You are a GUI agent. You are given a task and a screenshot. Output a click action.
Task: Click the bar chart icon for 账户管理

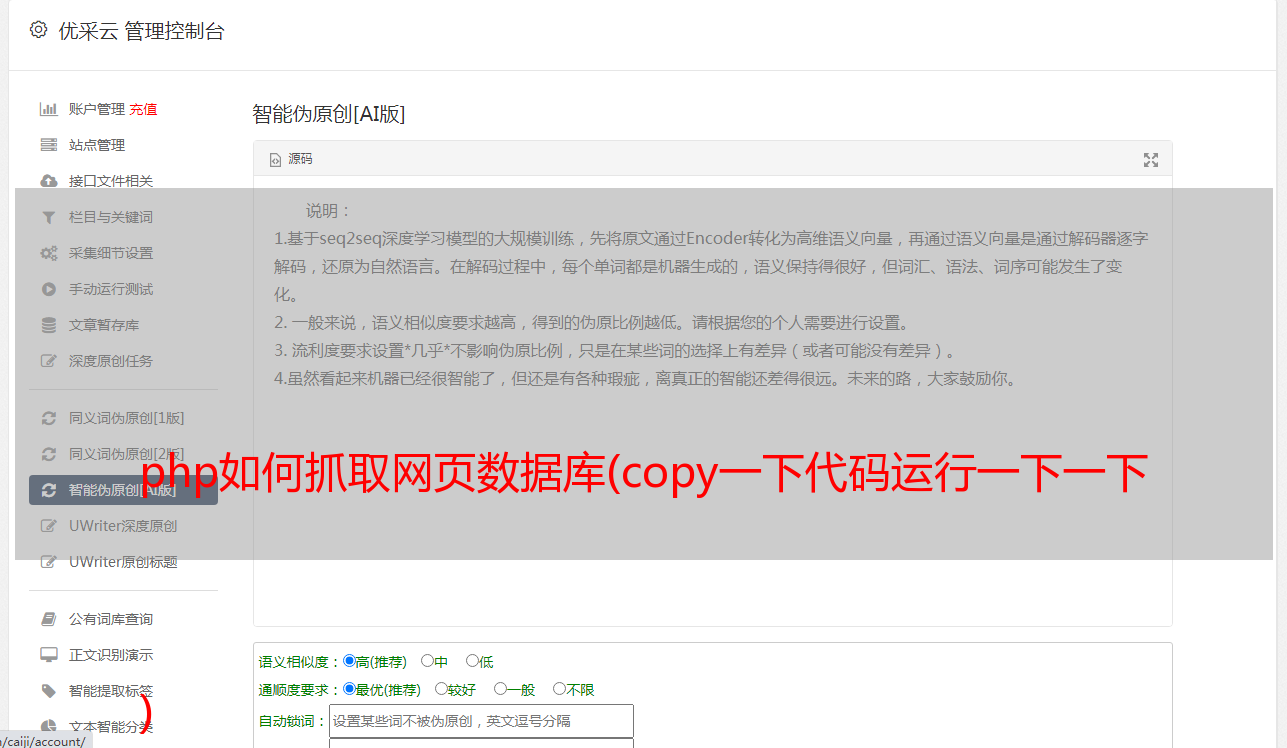[48, 109]
